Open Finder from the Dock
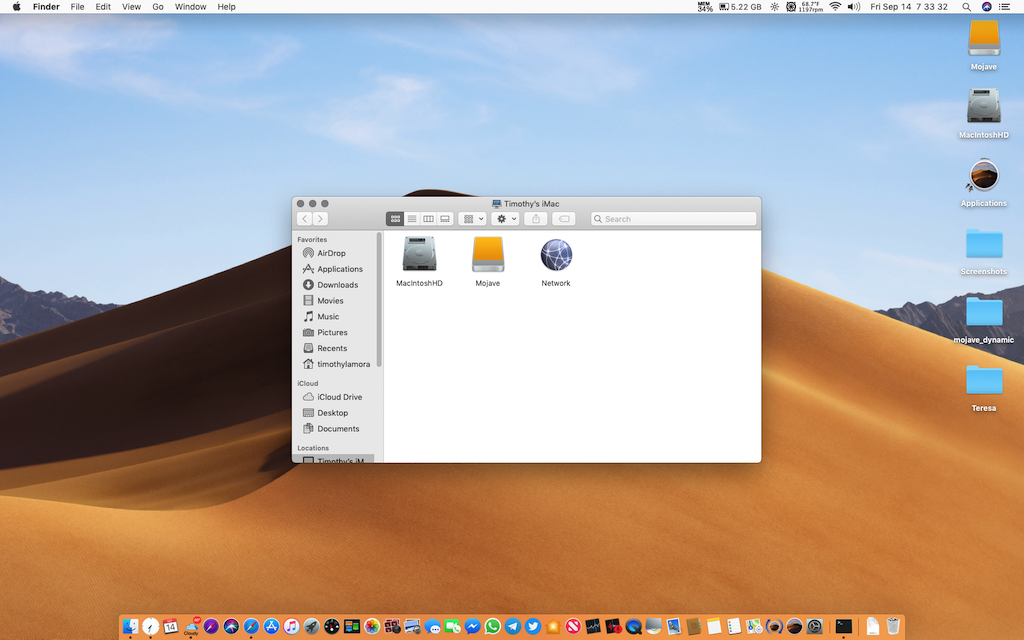Image resolution: width=1024 pixels, height=640 pixels. [130, 626]
